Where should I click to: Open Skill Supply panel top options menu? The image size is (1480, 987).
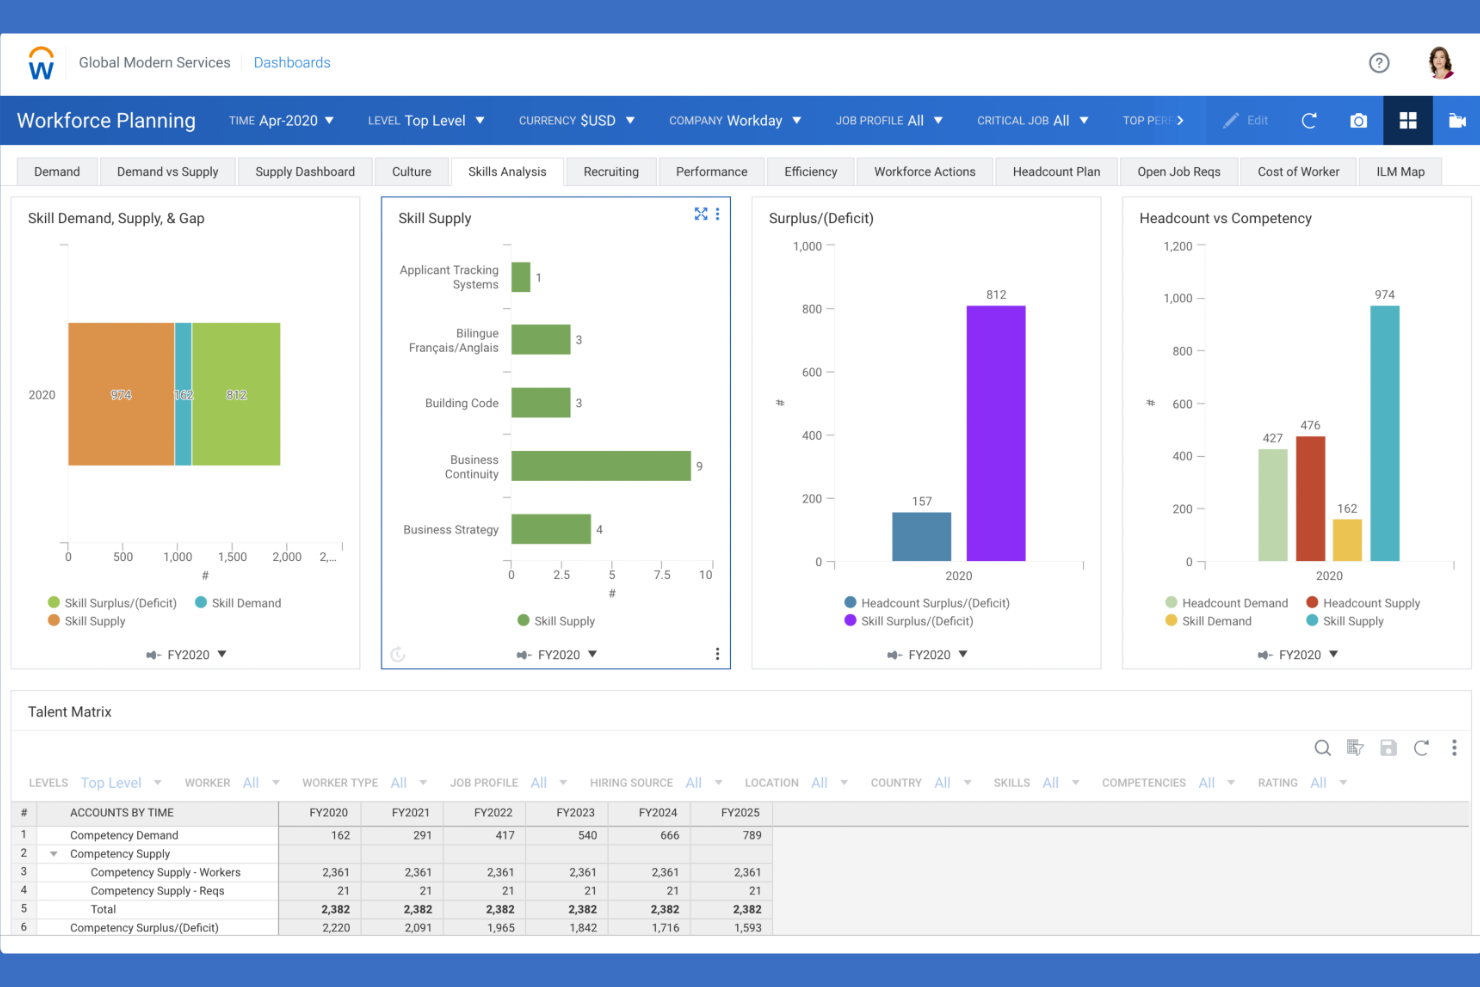coord(717,214)
